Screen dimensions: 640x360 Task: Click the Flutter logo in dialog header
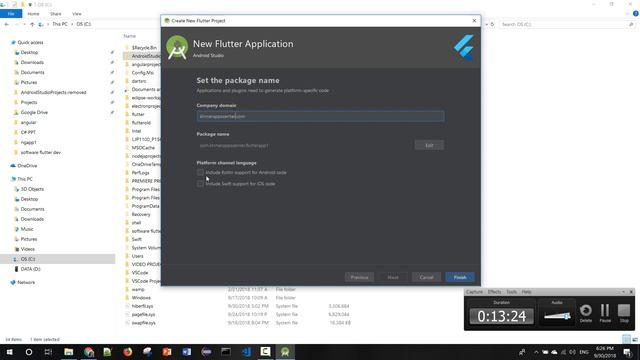(x=464, y=47)
